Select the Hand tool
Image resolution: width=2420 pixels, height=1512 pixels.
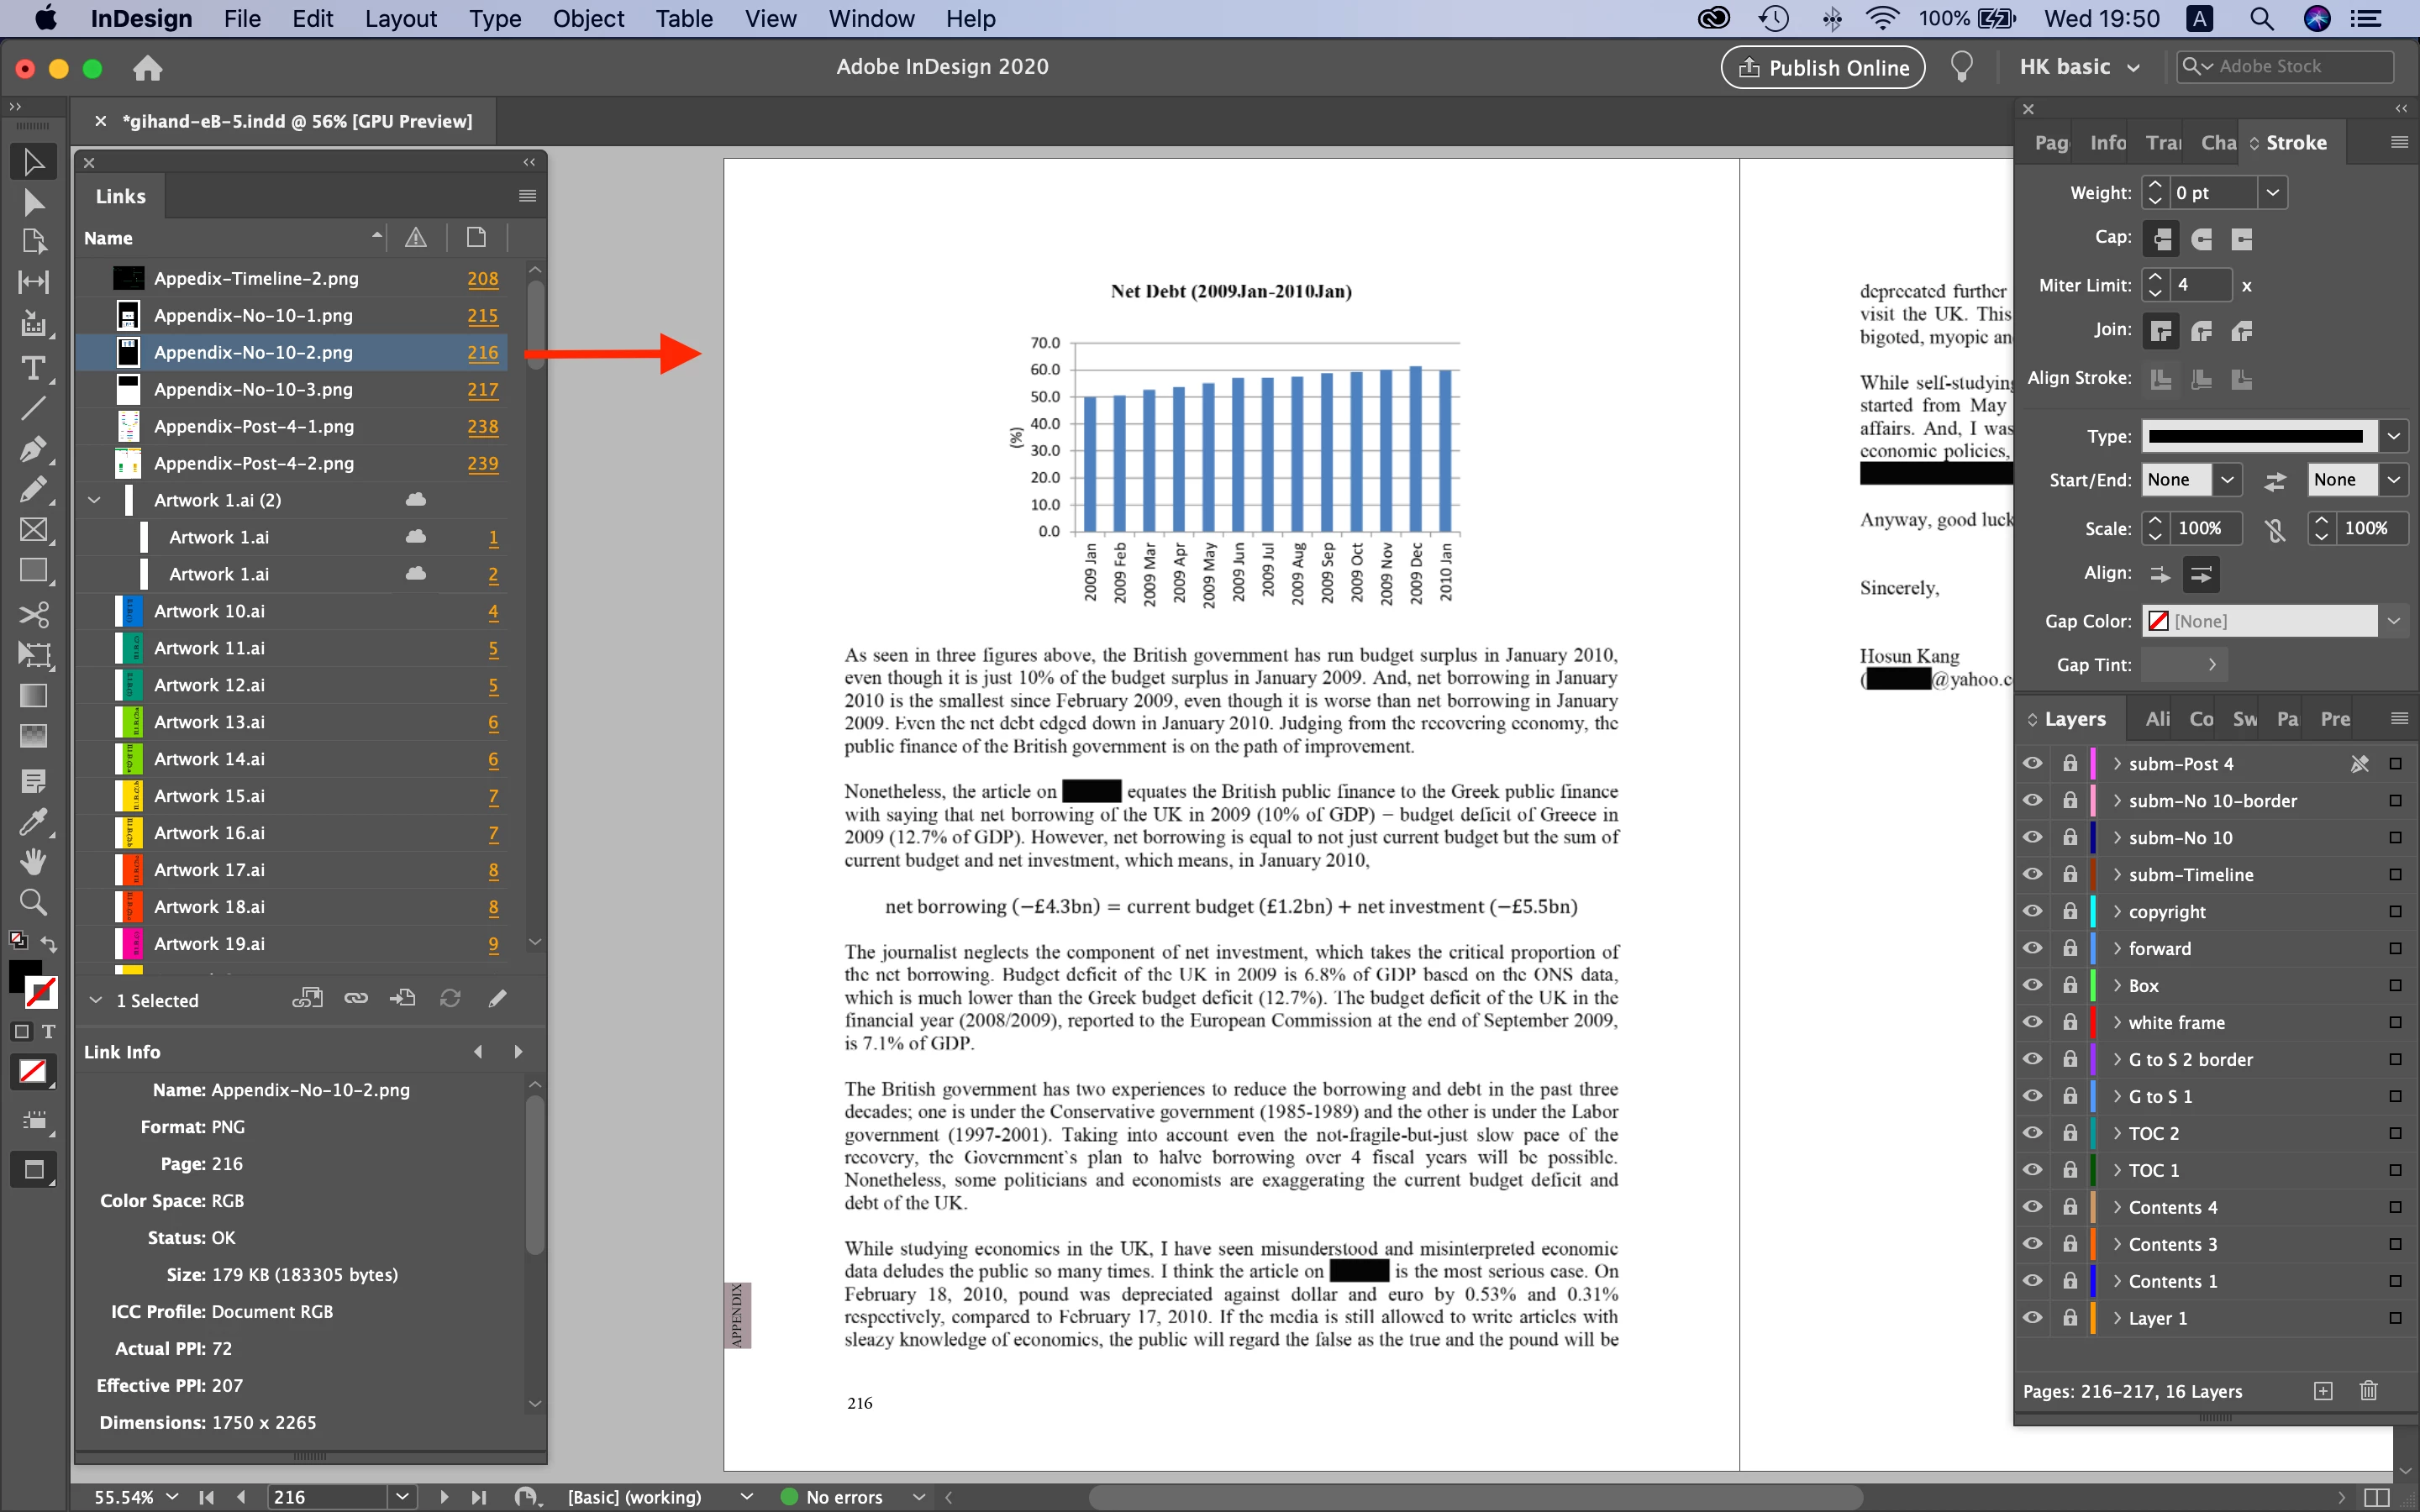[x=33, y=862]
